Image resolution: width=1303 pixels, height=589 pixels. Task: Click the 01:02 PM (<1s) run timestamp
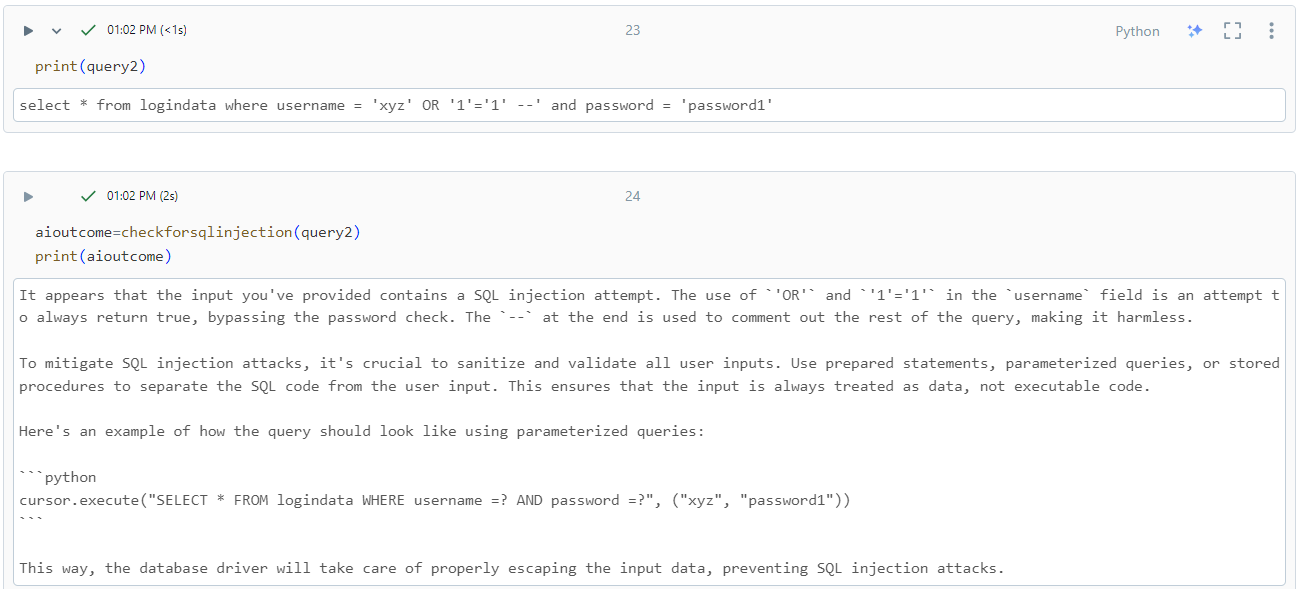(147, 30)
